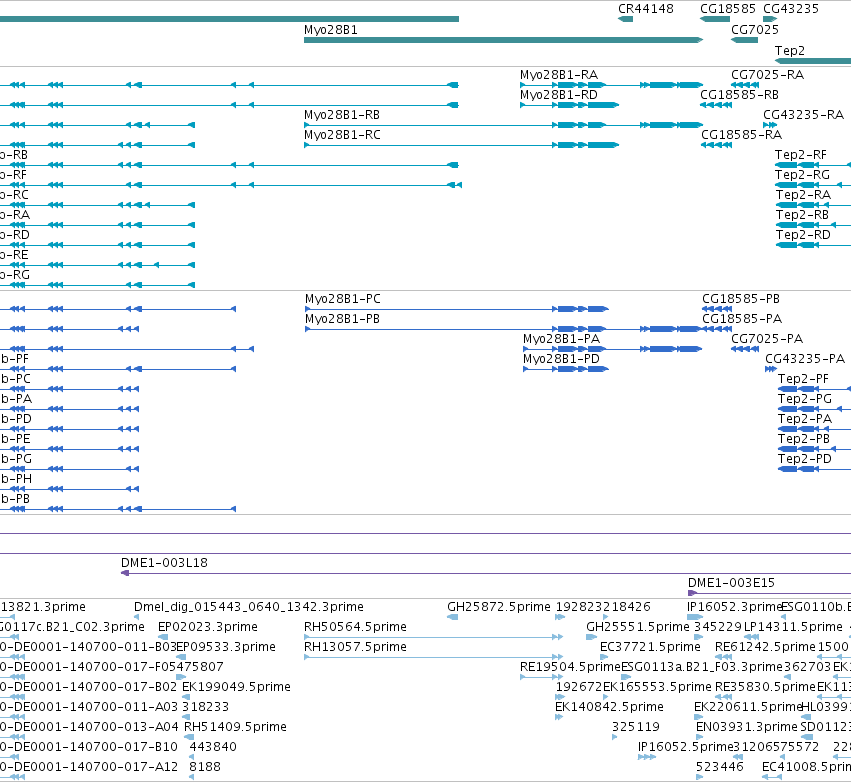The image size is (851, 782).
Task: Click the RE61242.5prime EST label
Action: coord(765,647)
